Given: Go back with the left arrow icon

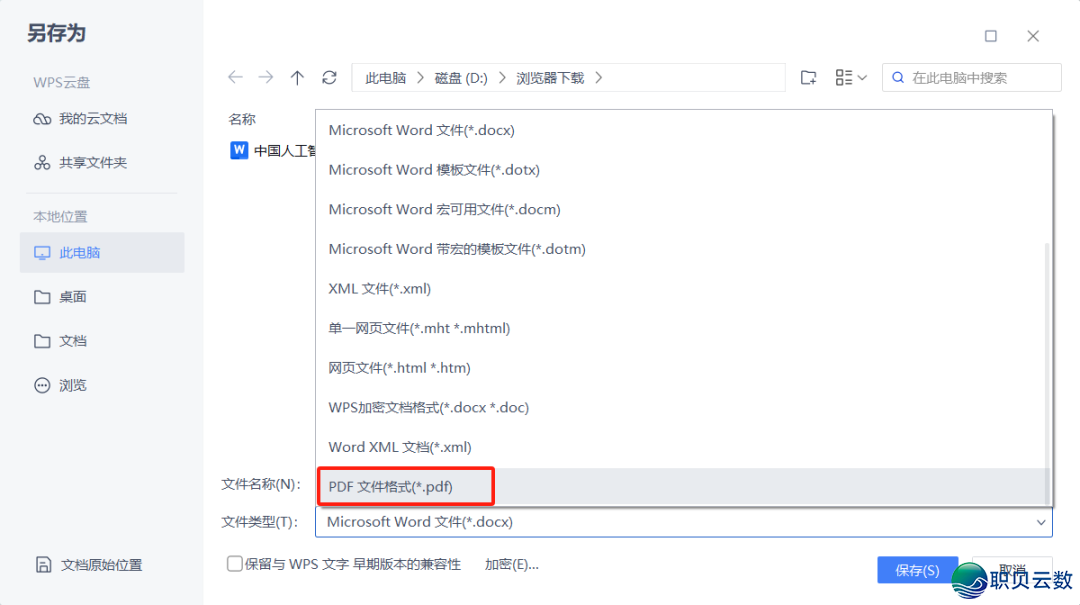Looking at the screenshot, I should tap(236, 77).
